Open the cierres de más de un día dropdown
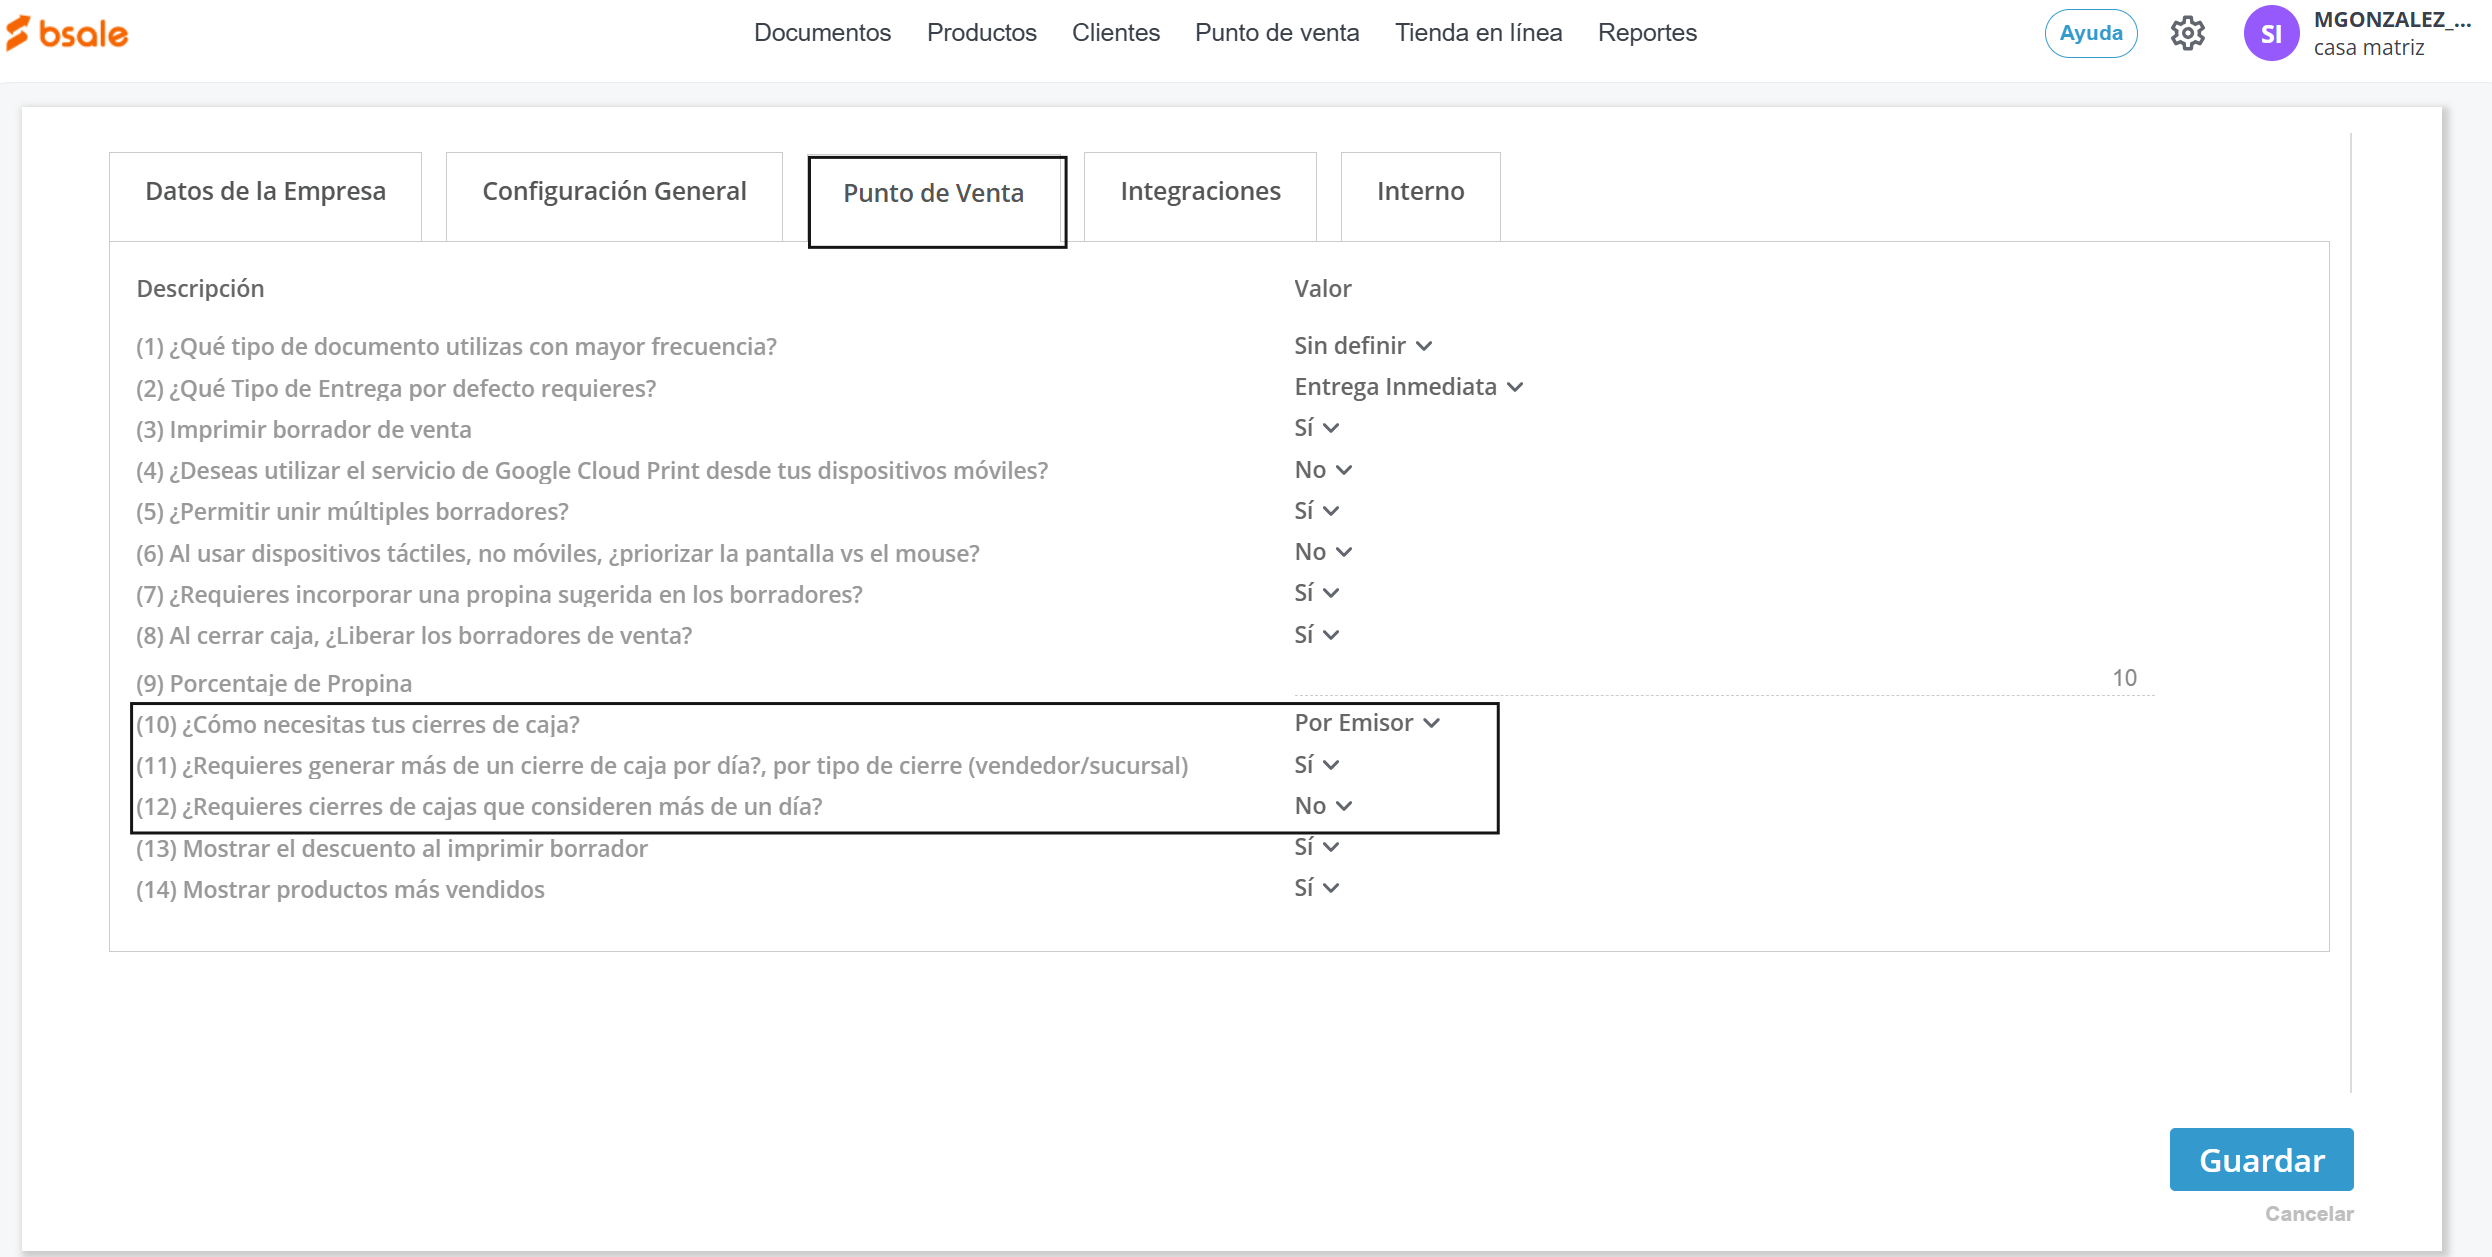 coord(1322,806)
